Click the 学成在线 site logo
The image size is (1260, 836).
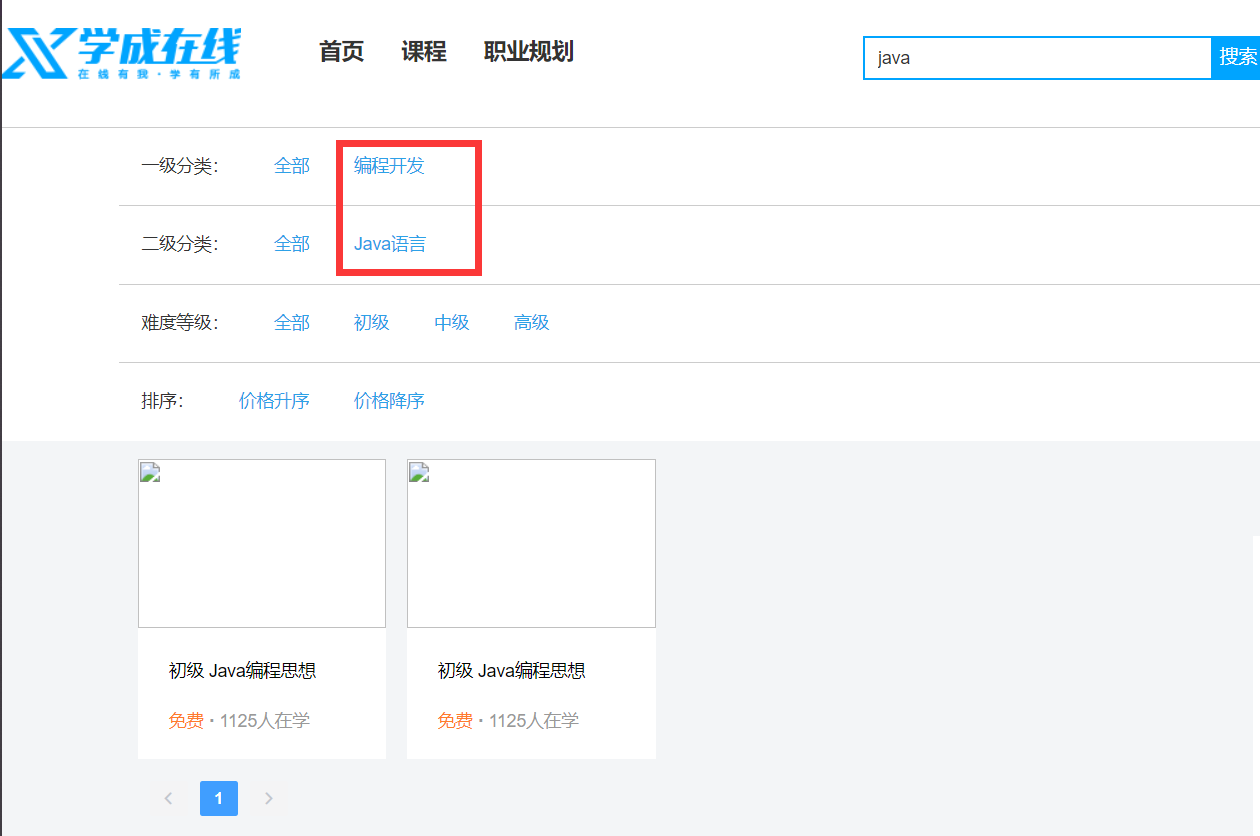[122, 53]
